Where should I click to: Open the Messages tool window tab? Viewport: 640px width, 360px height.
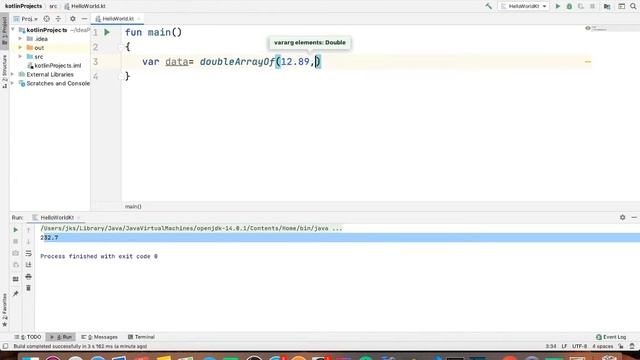pyautogui.click(x=99, y=337)
